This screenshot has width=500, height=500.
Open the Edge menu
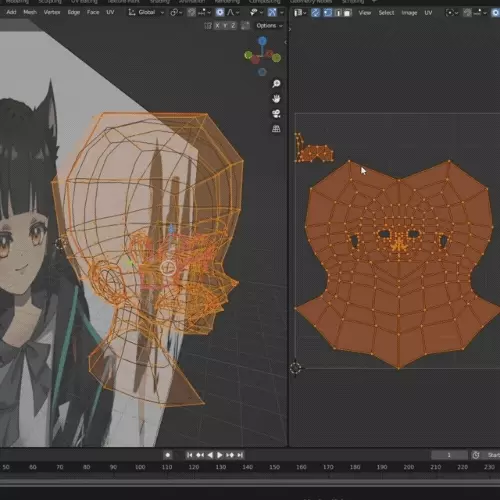pyautogui.click(x=74, y=12)
